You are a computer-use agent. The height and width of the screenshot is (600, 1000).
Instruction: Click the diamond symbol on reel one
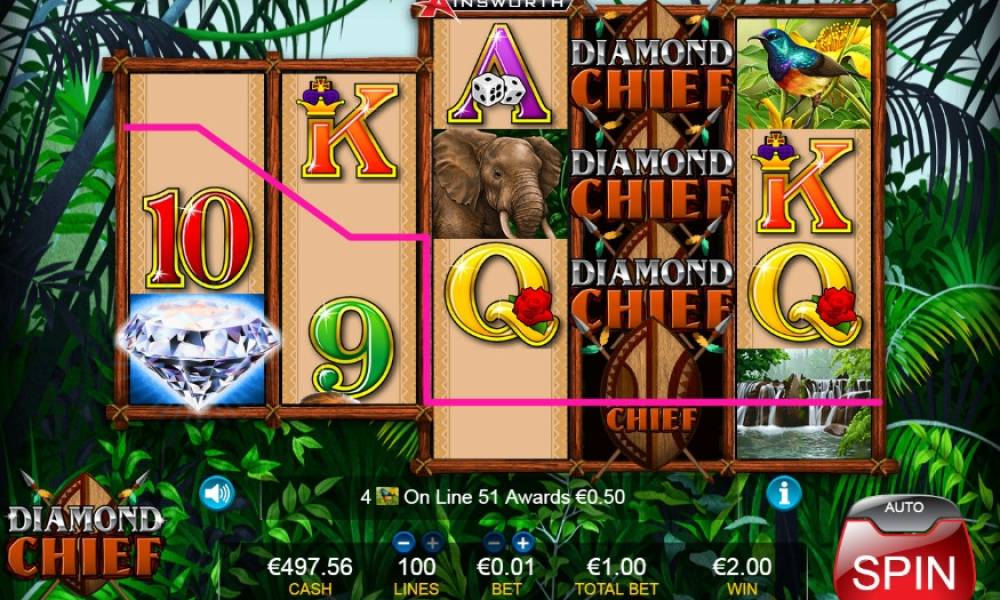(198, 350)
